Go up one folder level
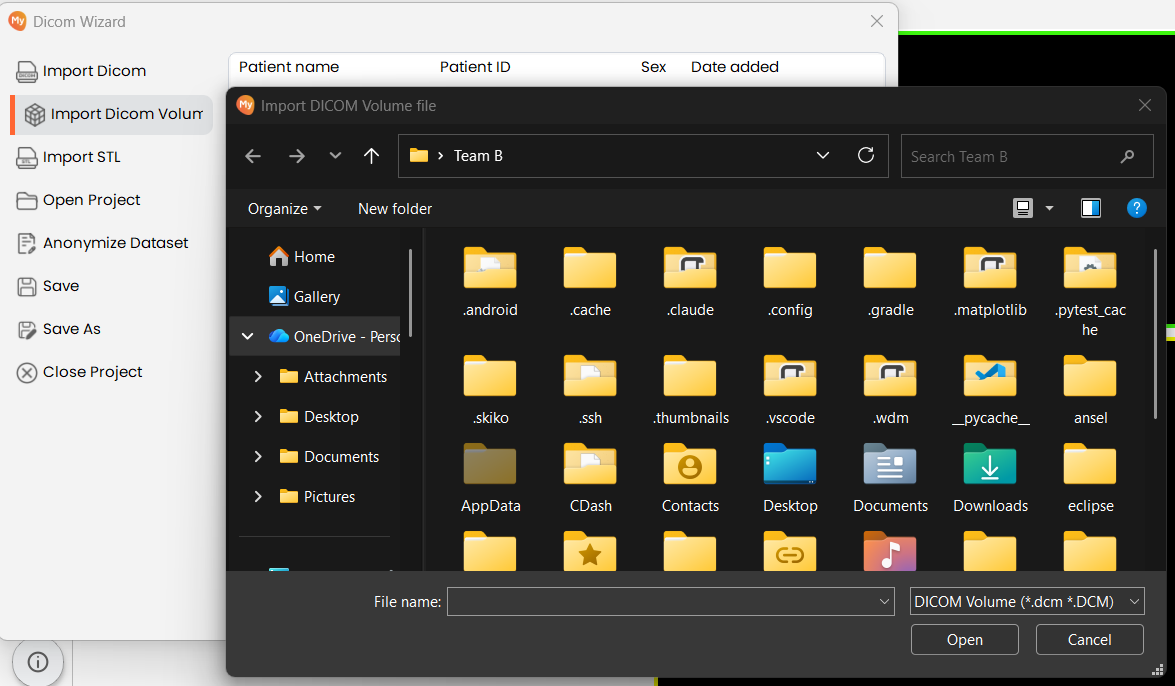The width and height of the screenshot is (1175, 686). [371, 156]
